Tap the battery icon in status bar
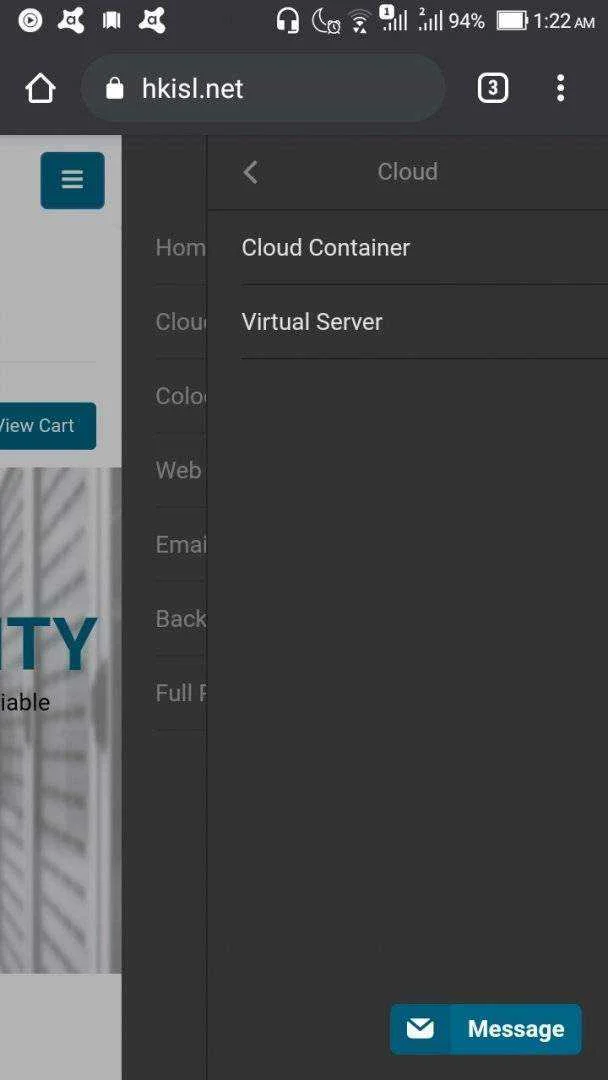 click(512, 21)
